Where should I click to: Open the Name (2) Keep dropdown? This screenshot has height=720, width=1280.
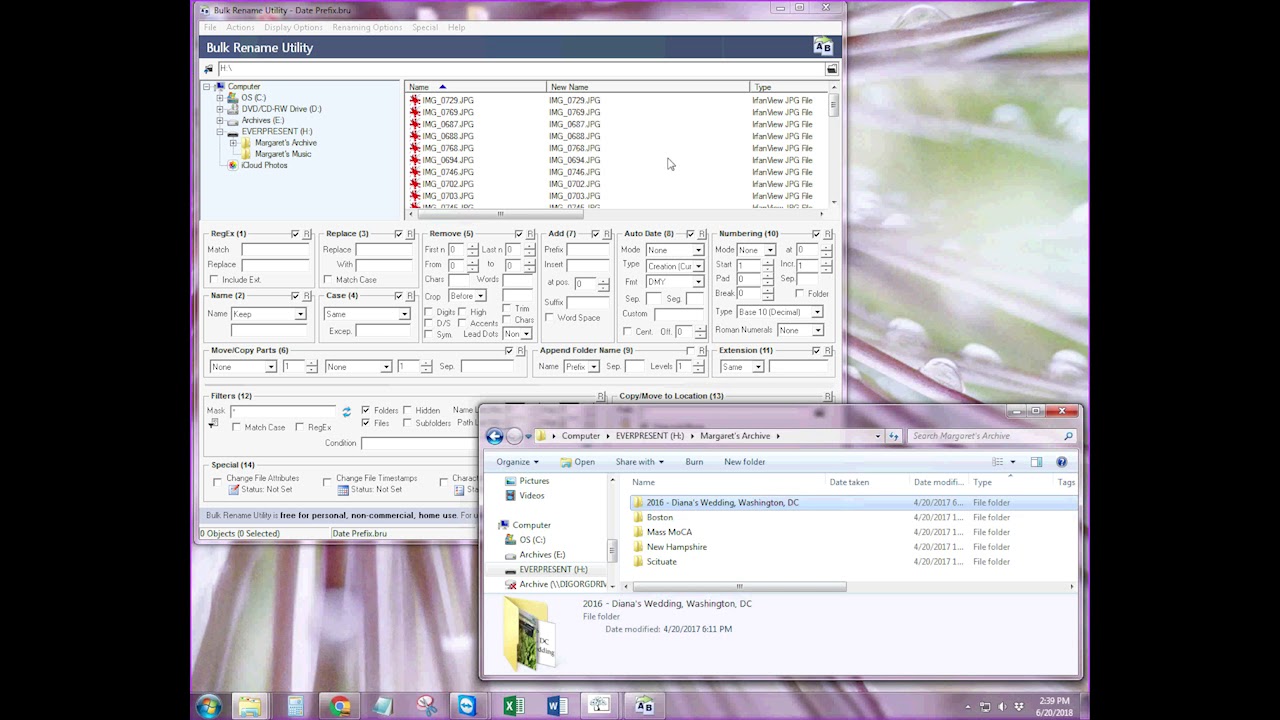coord(268,314)
